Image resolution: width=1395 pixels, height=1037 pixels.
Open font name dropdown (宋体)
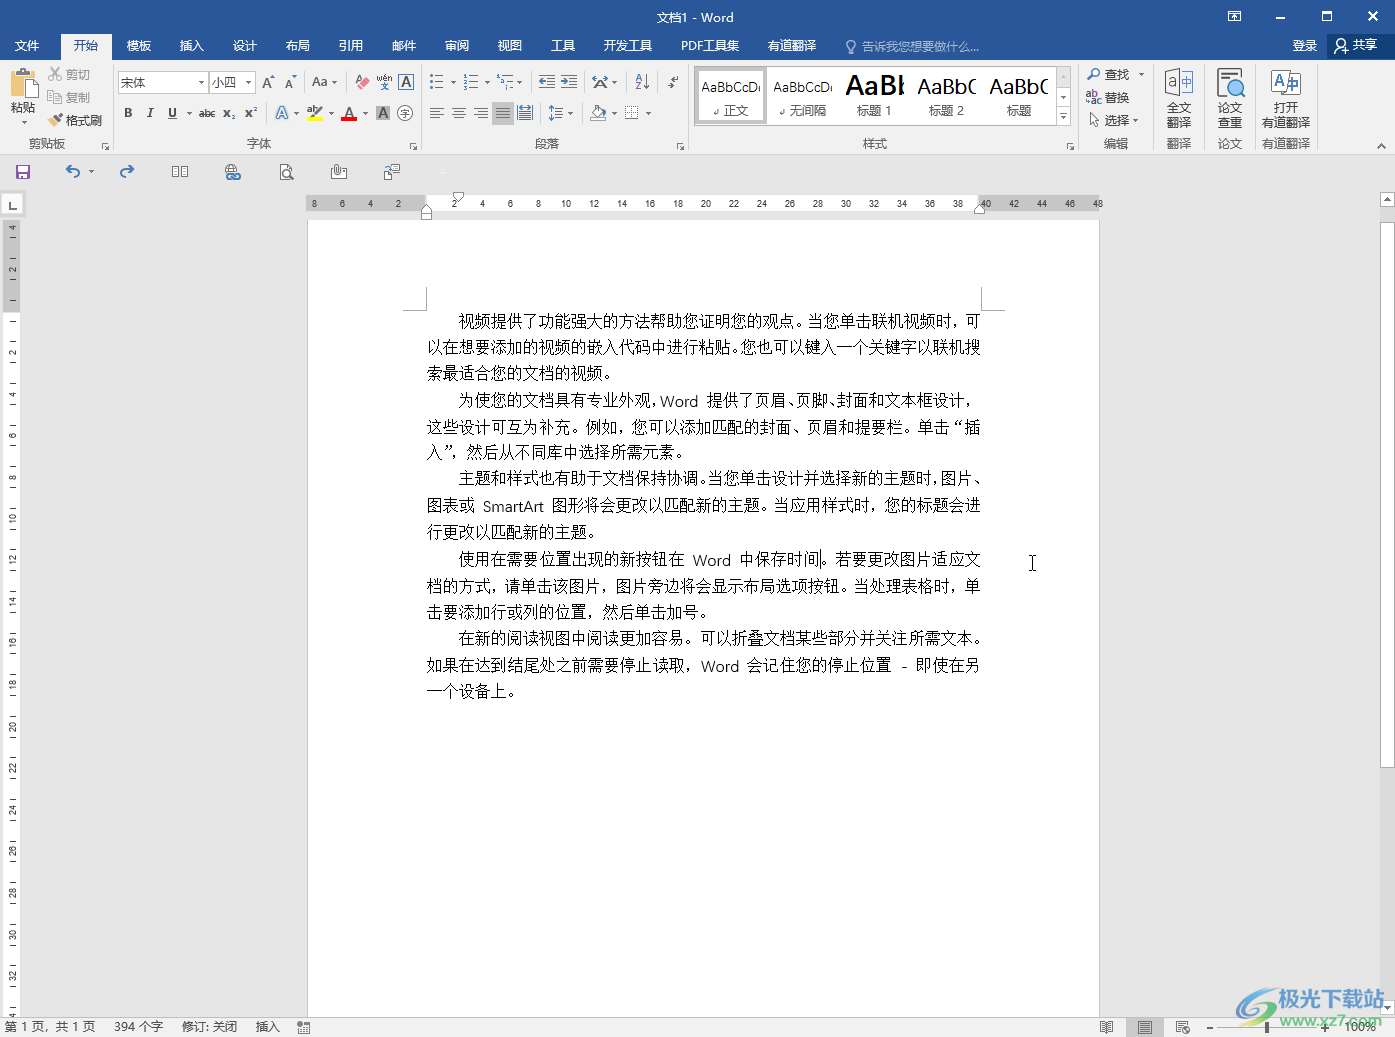coord(201,82)
